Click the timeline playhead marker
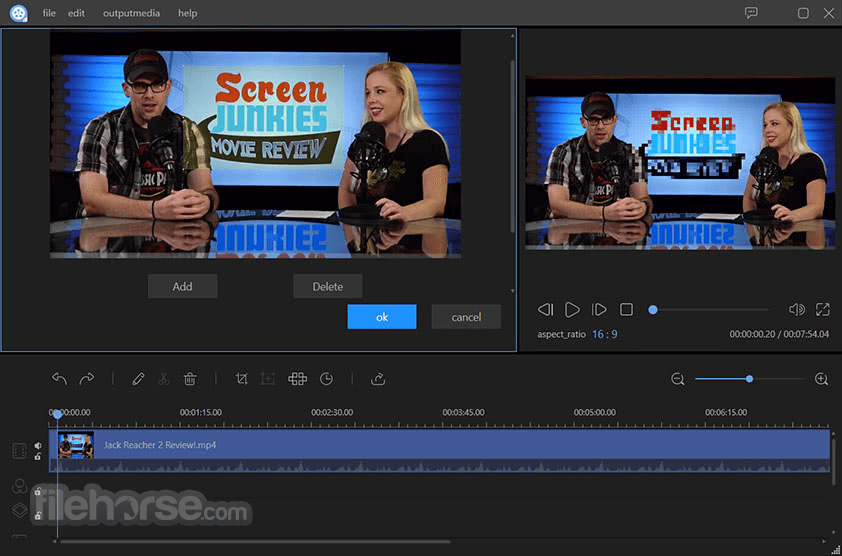The width and height of the screenshot is (842, 556). tap(57, 414)
